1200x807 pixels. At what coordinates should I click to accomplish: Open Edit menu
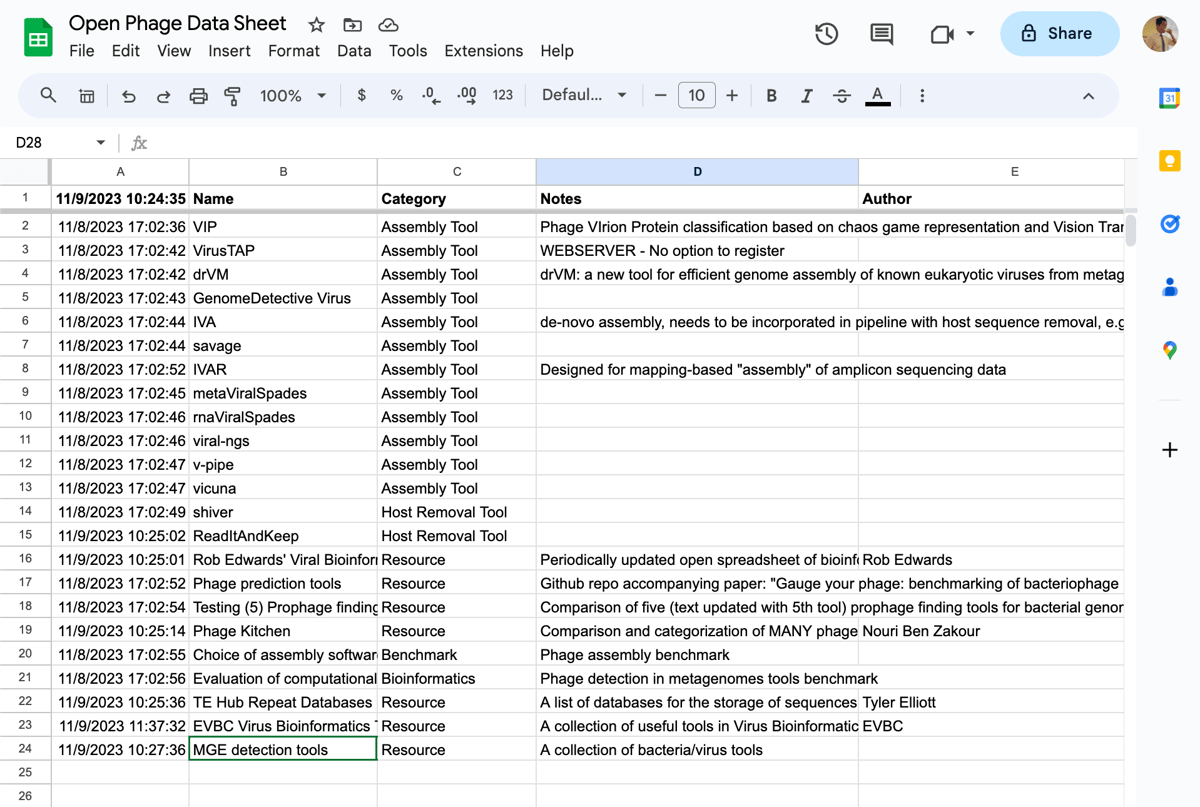coord(126,51)
